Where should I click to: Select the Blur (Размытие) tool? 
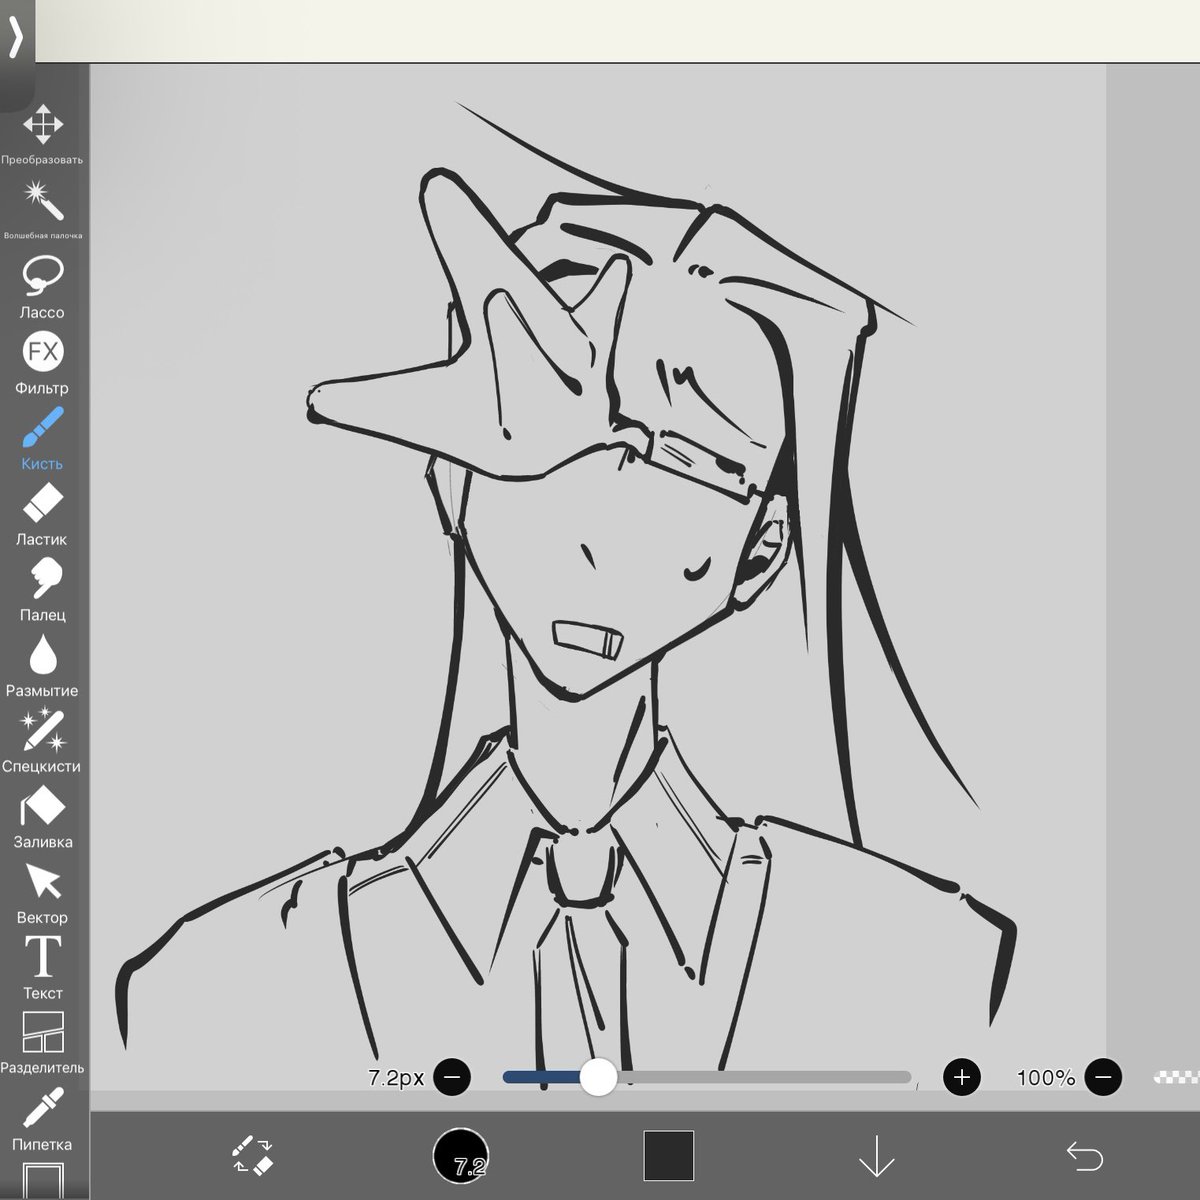click(x=42, y=666)
